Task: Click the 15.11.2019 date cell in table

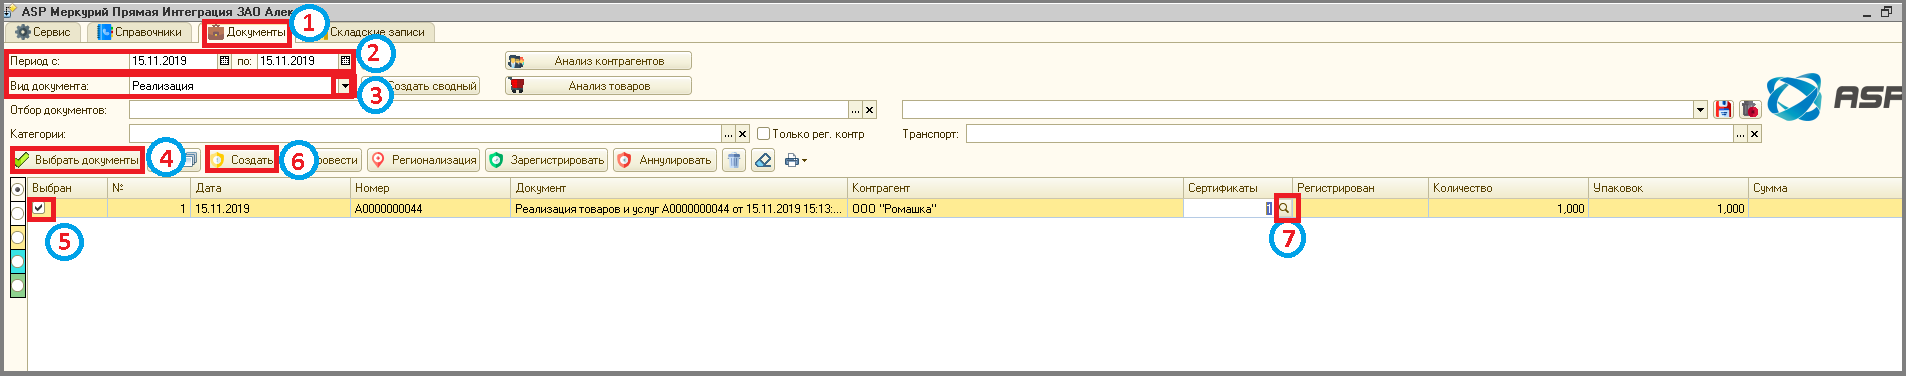Action: tap(270, 209)
